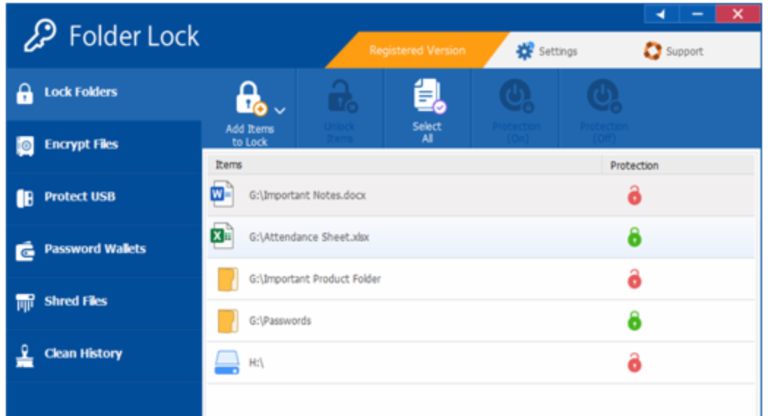Open the Settings tab
Screen dimensions: 768x416
[547, 51]
